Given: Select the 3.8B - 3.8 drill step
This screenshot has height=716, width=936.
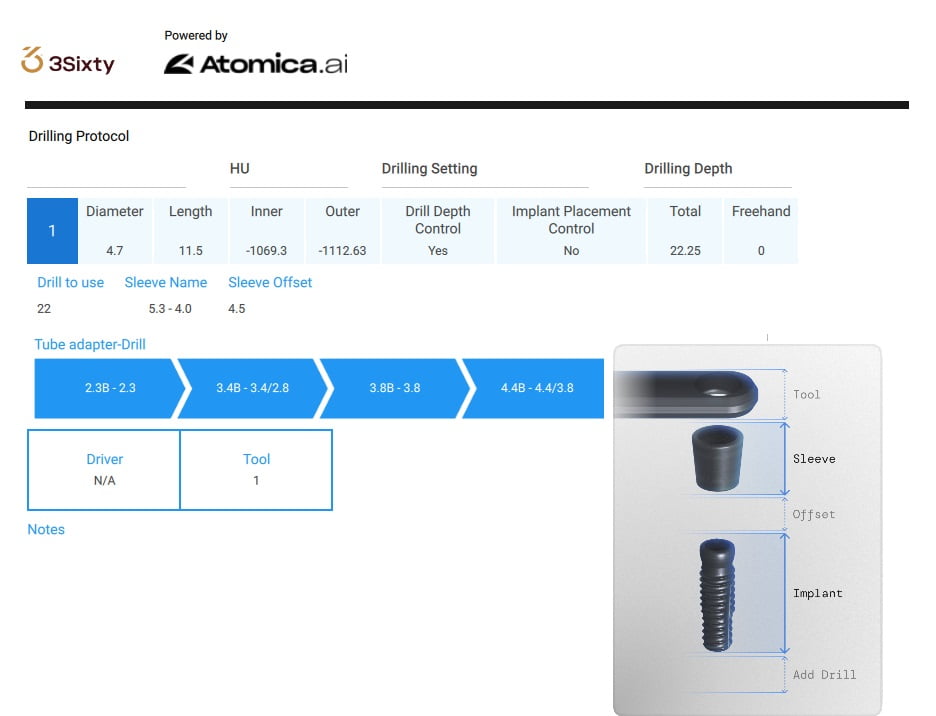Looking at the screenshot, I should coord(395,388).
